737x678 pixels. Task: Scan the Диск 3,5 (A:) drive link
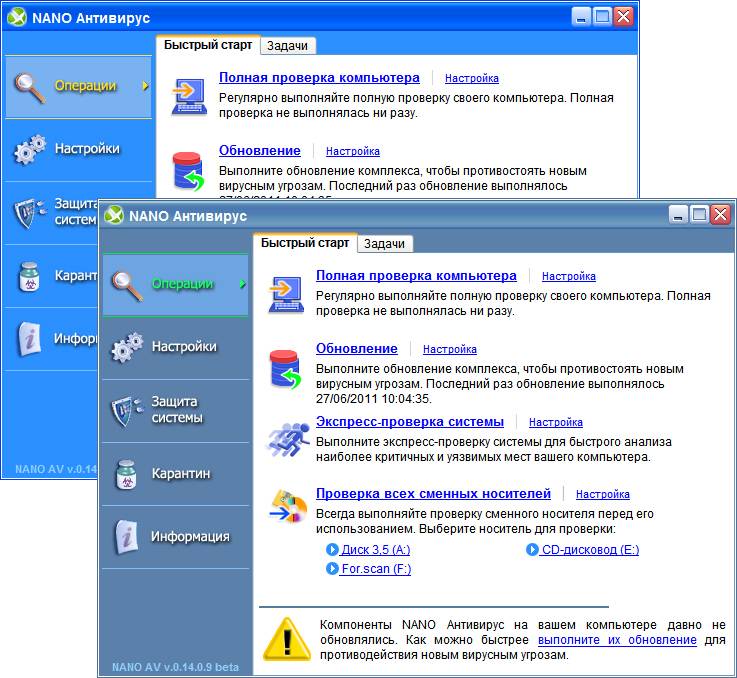point(376,549)
